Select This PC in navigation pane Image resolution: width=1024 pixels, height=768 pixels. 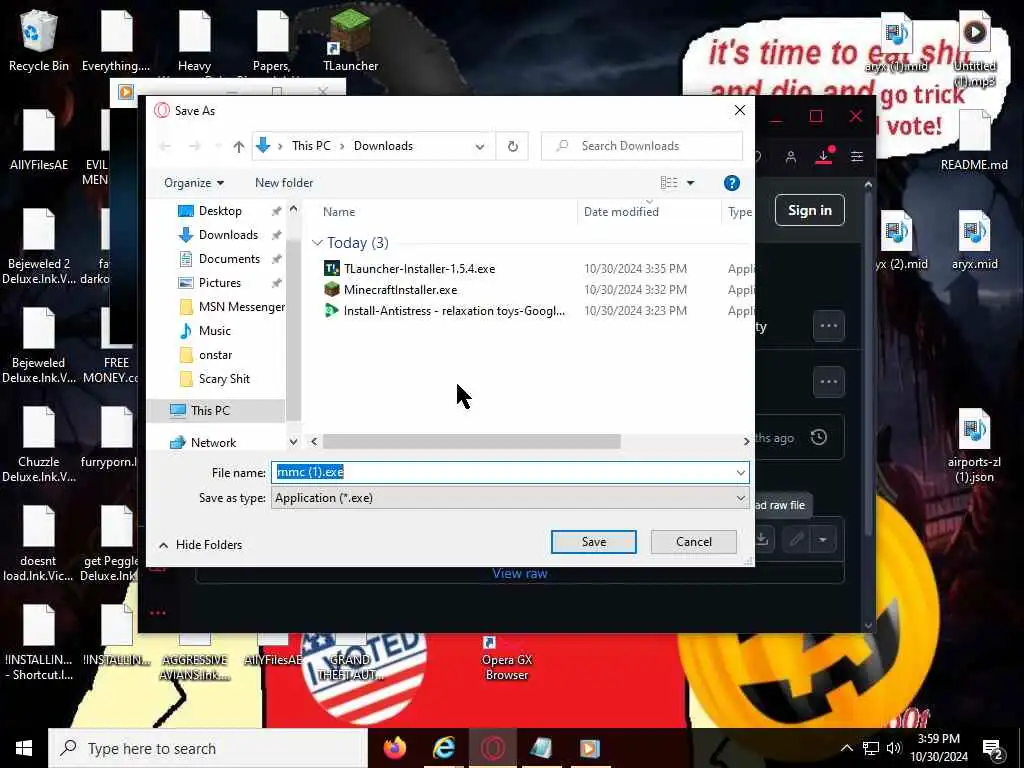[x=210, y=411]
